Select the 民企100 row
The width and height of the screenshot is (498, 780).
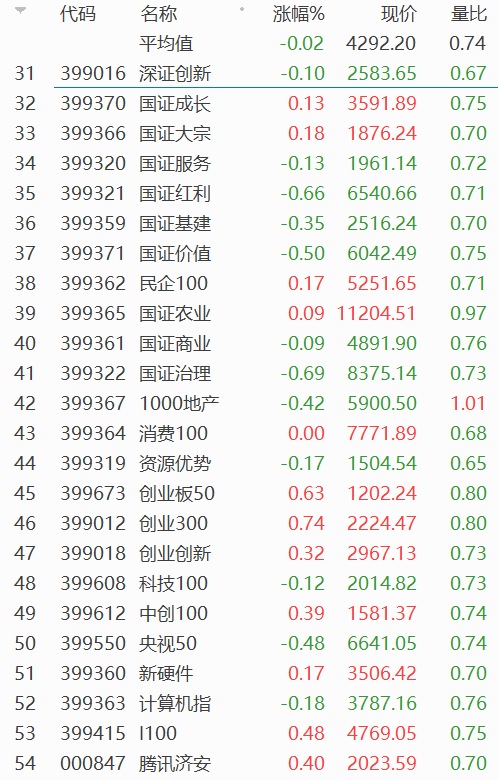tap(249, 284)
